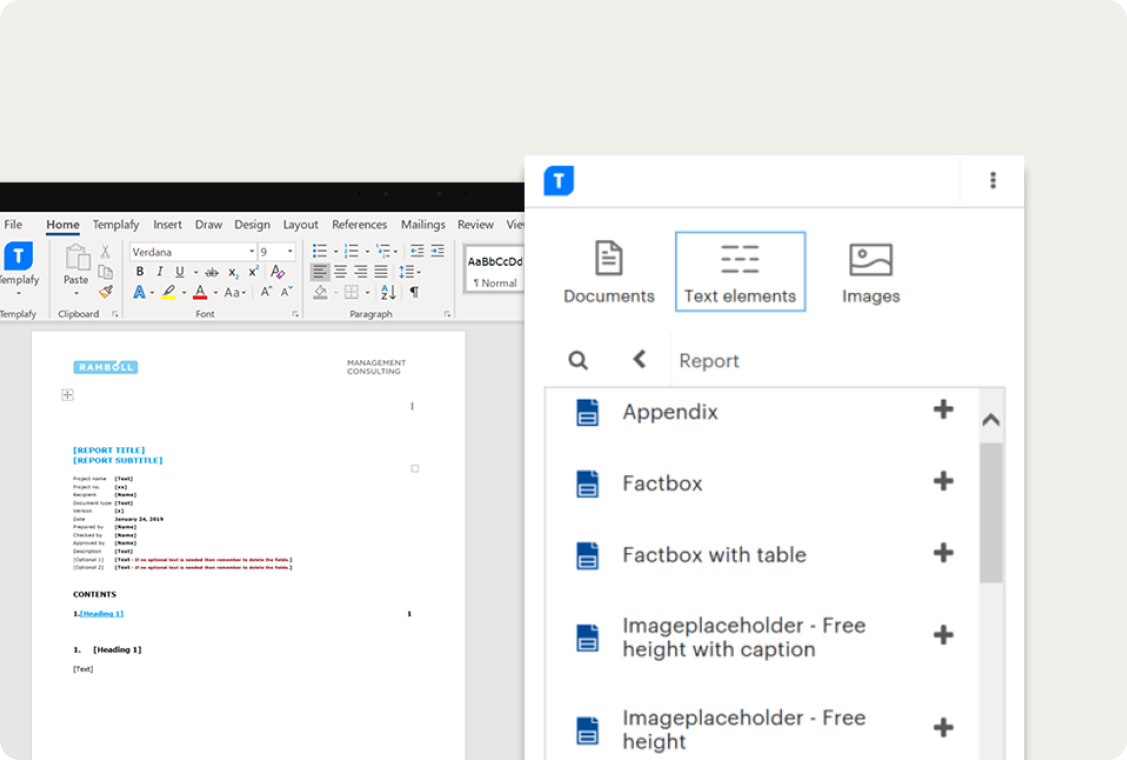1127x760 pixels.
Task: Switch to the Insert ribbon tab
Action: (x=167, y=225)
